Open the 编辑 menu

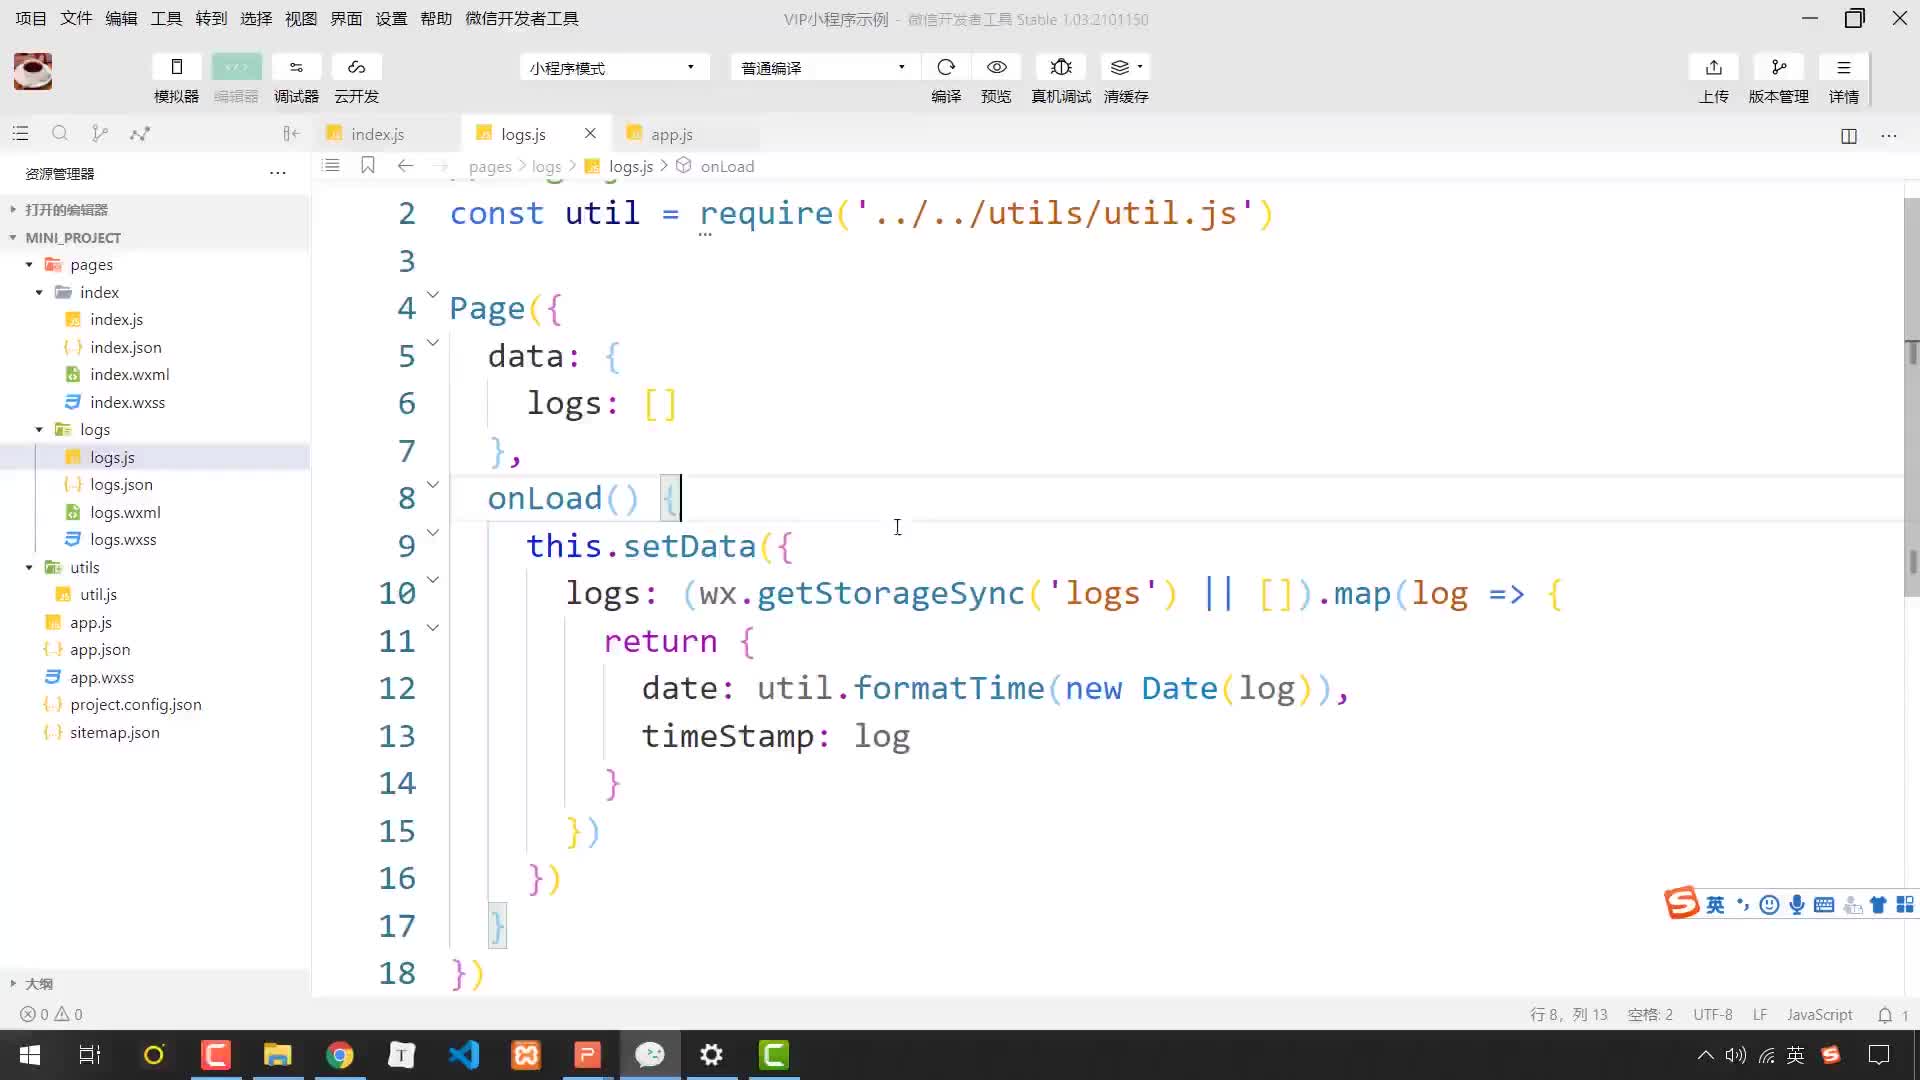121,18
